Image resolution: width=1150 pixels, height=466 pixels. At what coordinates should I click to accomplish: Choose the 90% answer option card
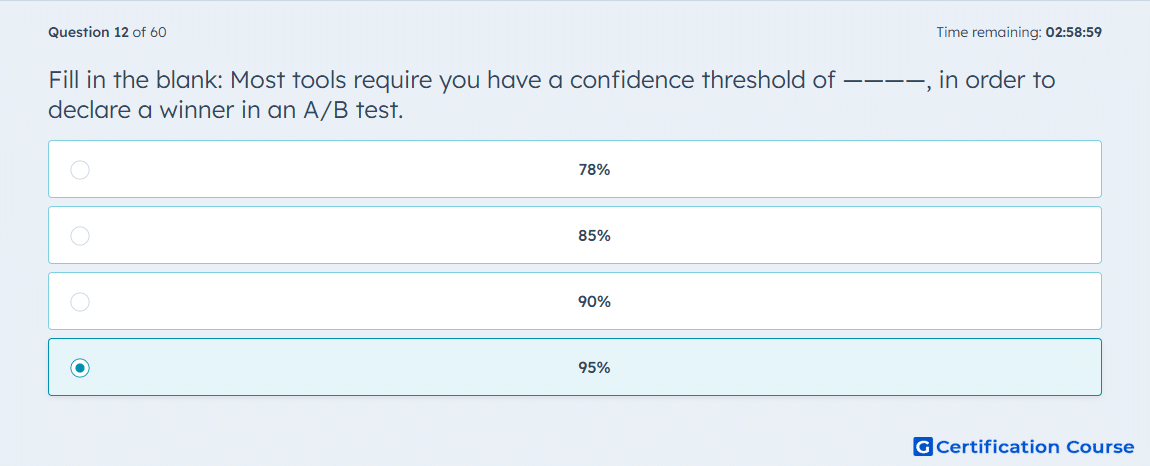(x=575, y=301)
